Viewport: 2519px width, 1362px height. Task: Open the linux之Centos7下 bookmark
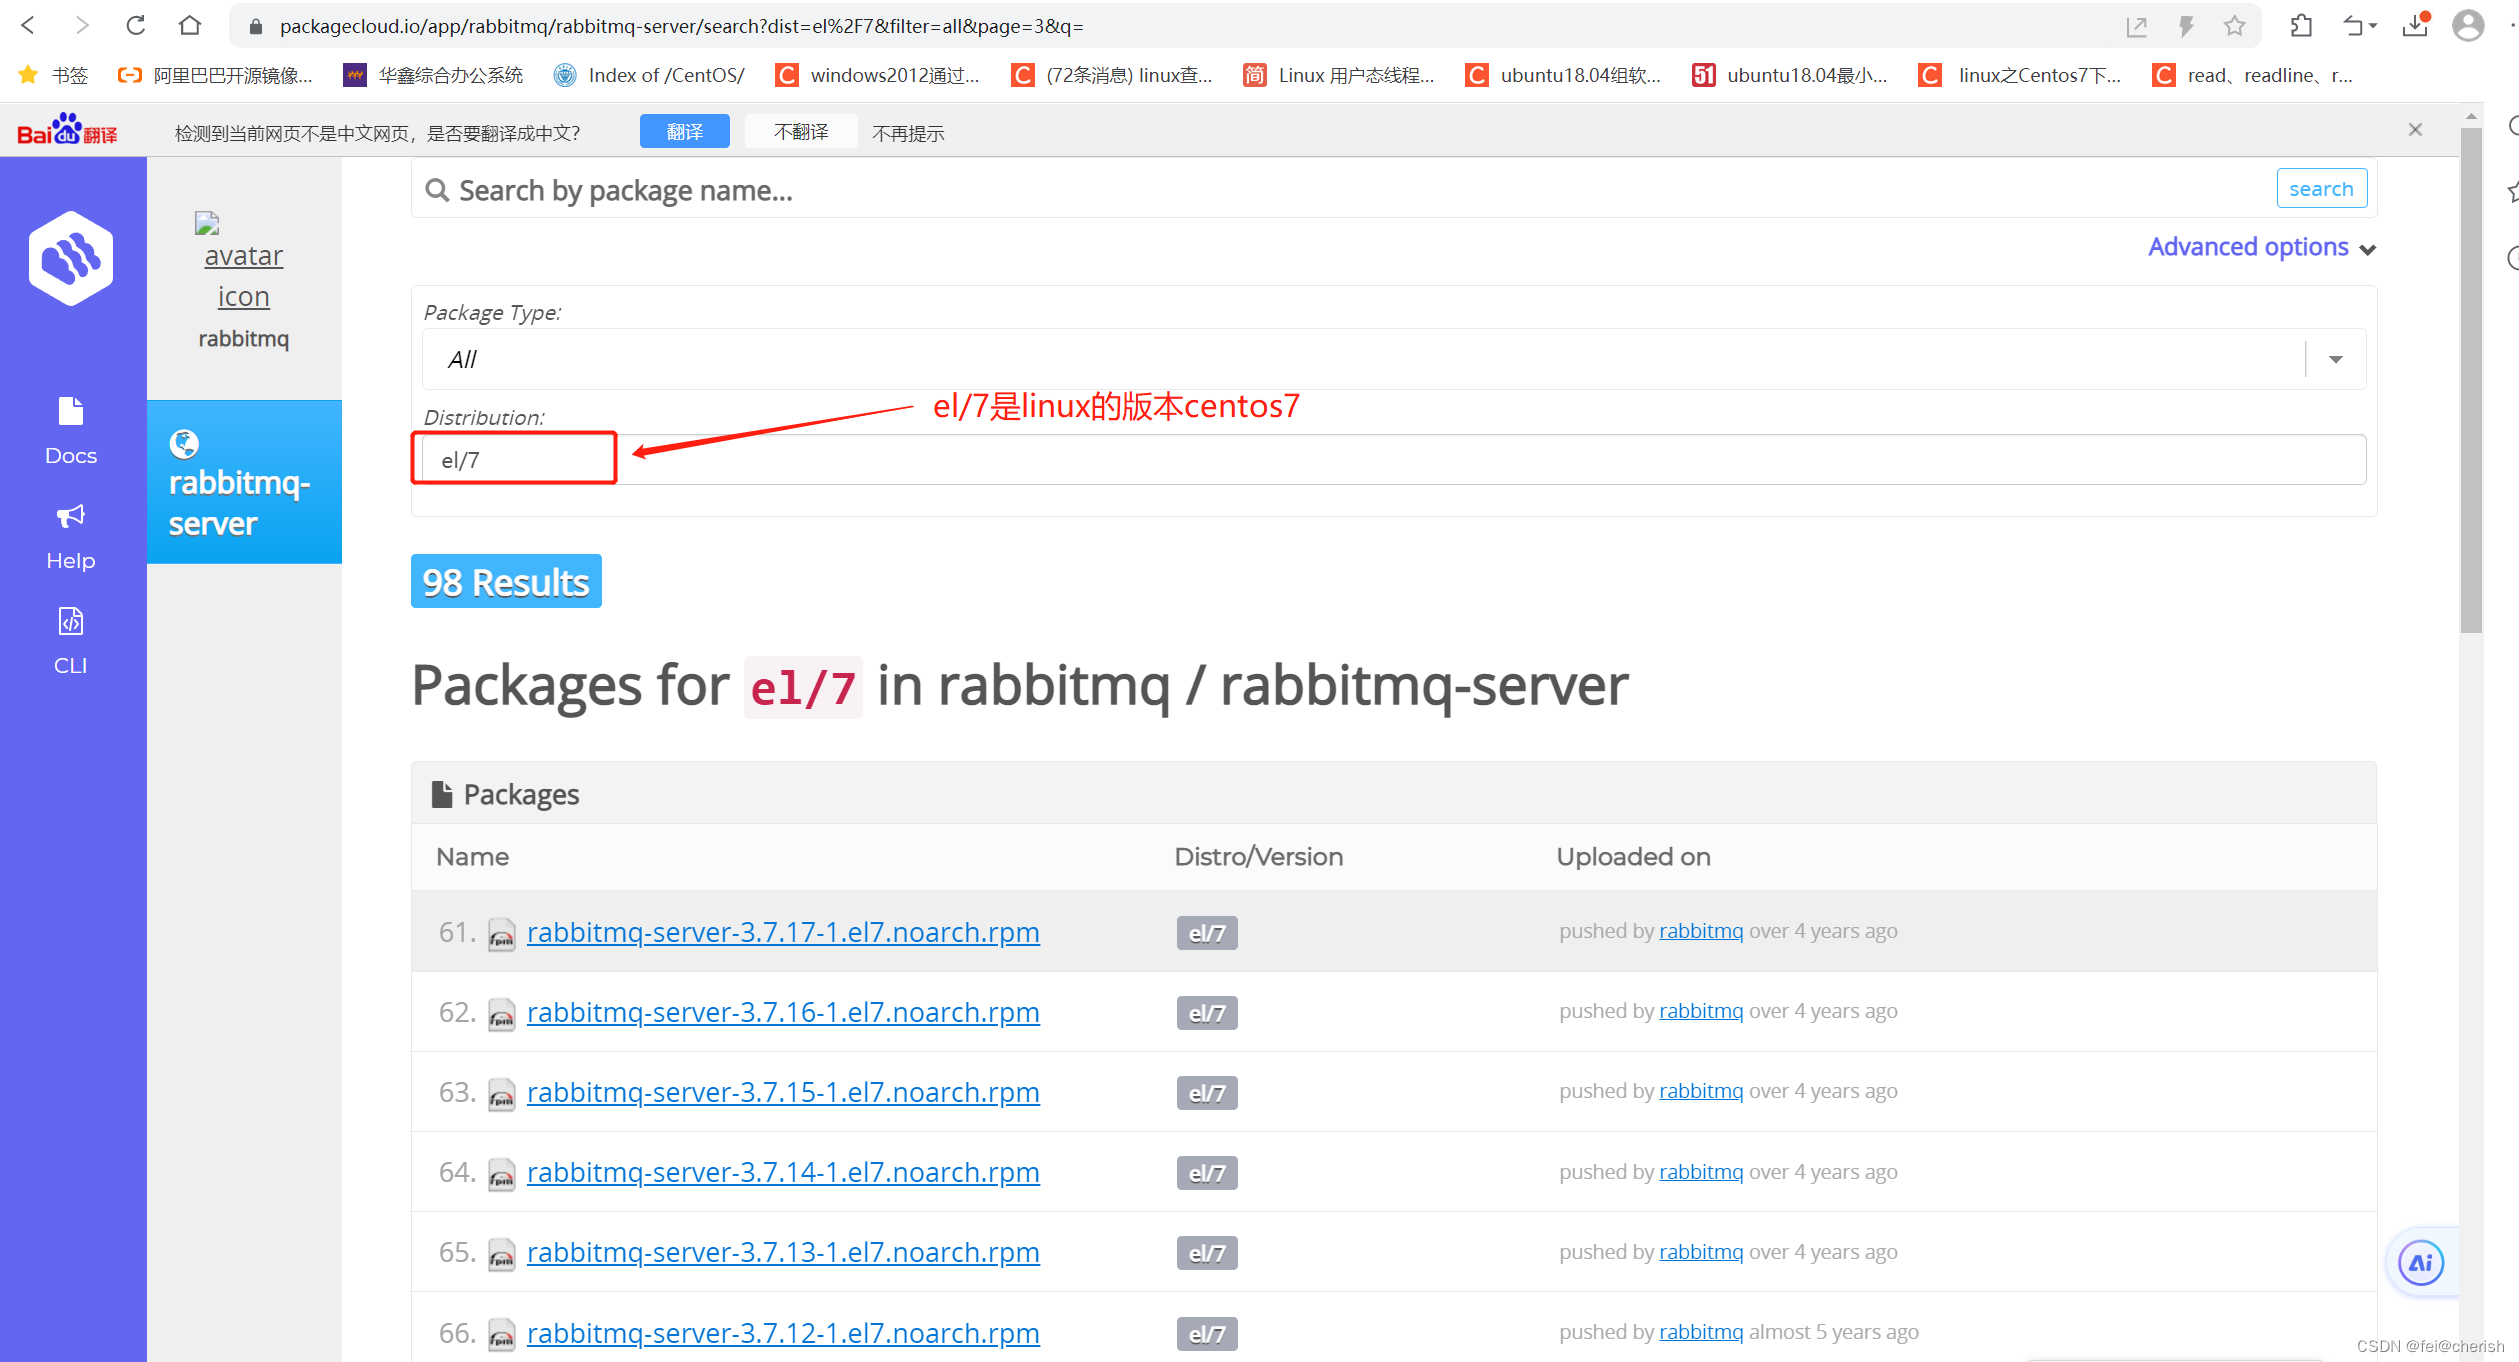point(2020,75)
